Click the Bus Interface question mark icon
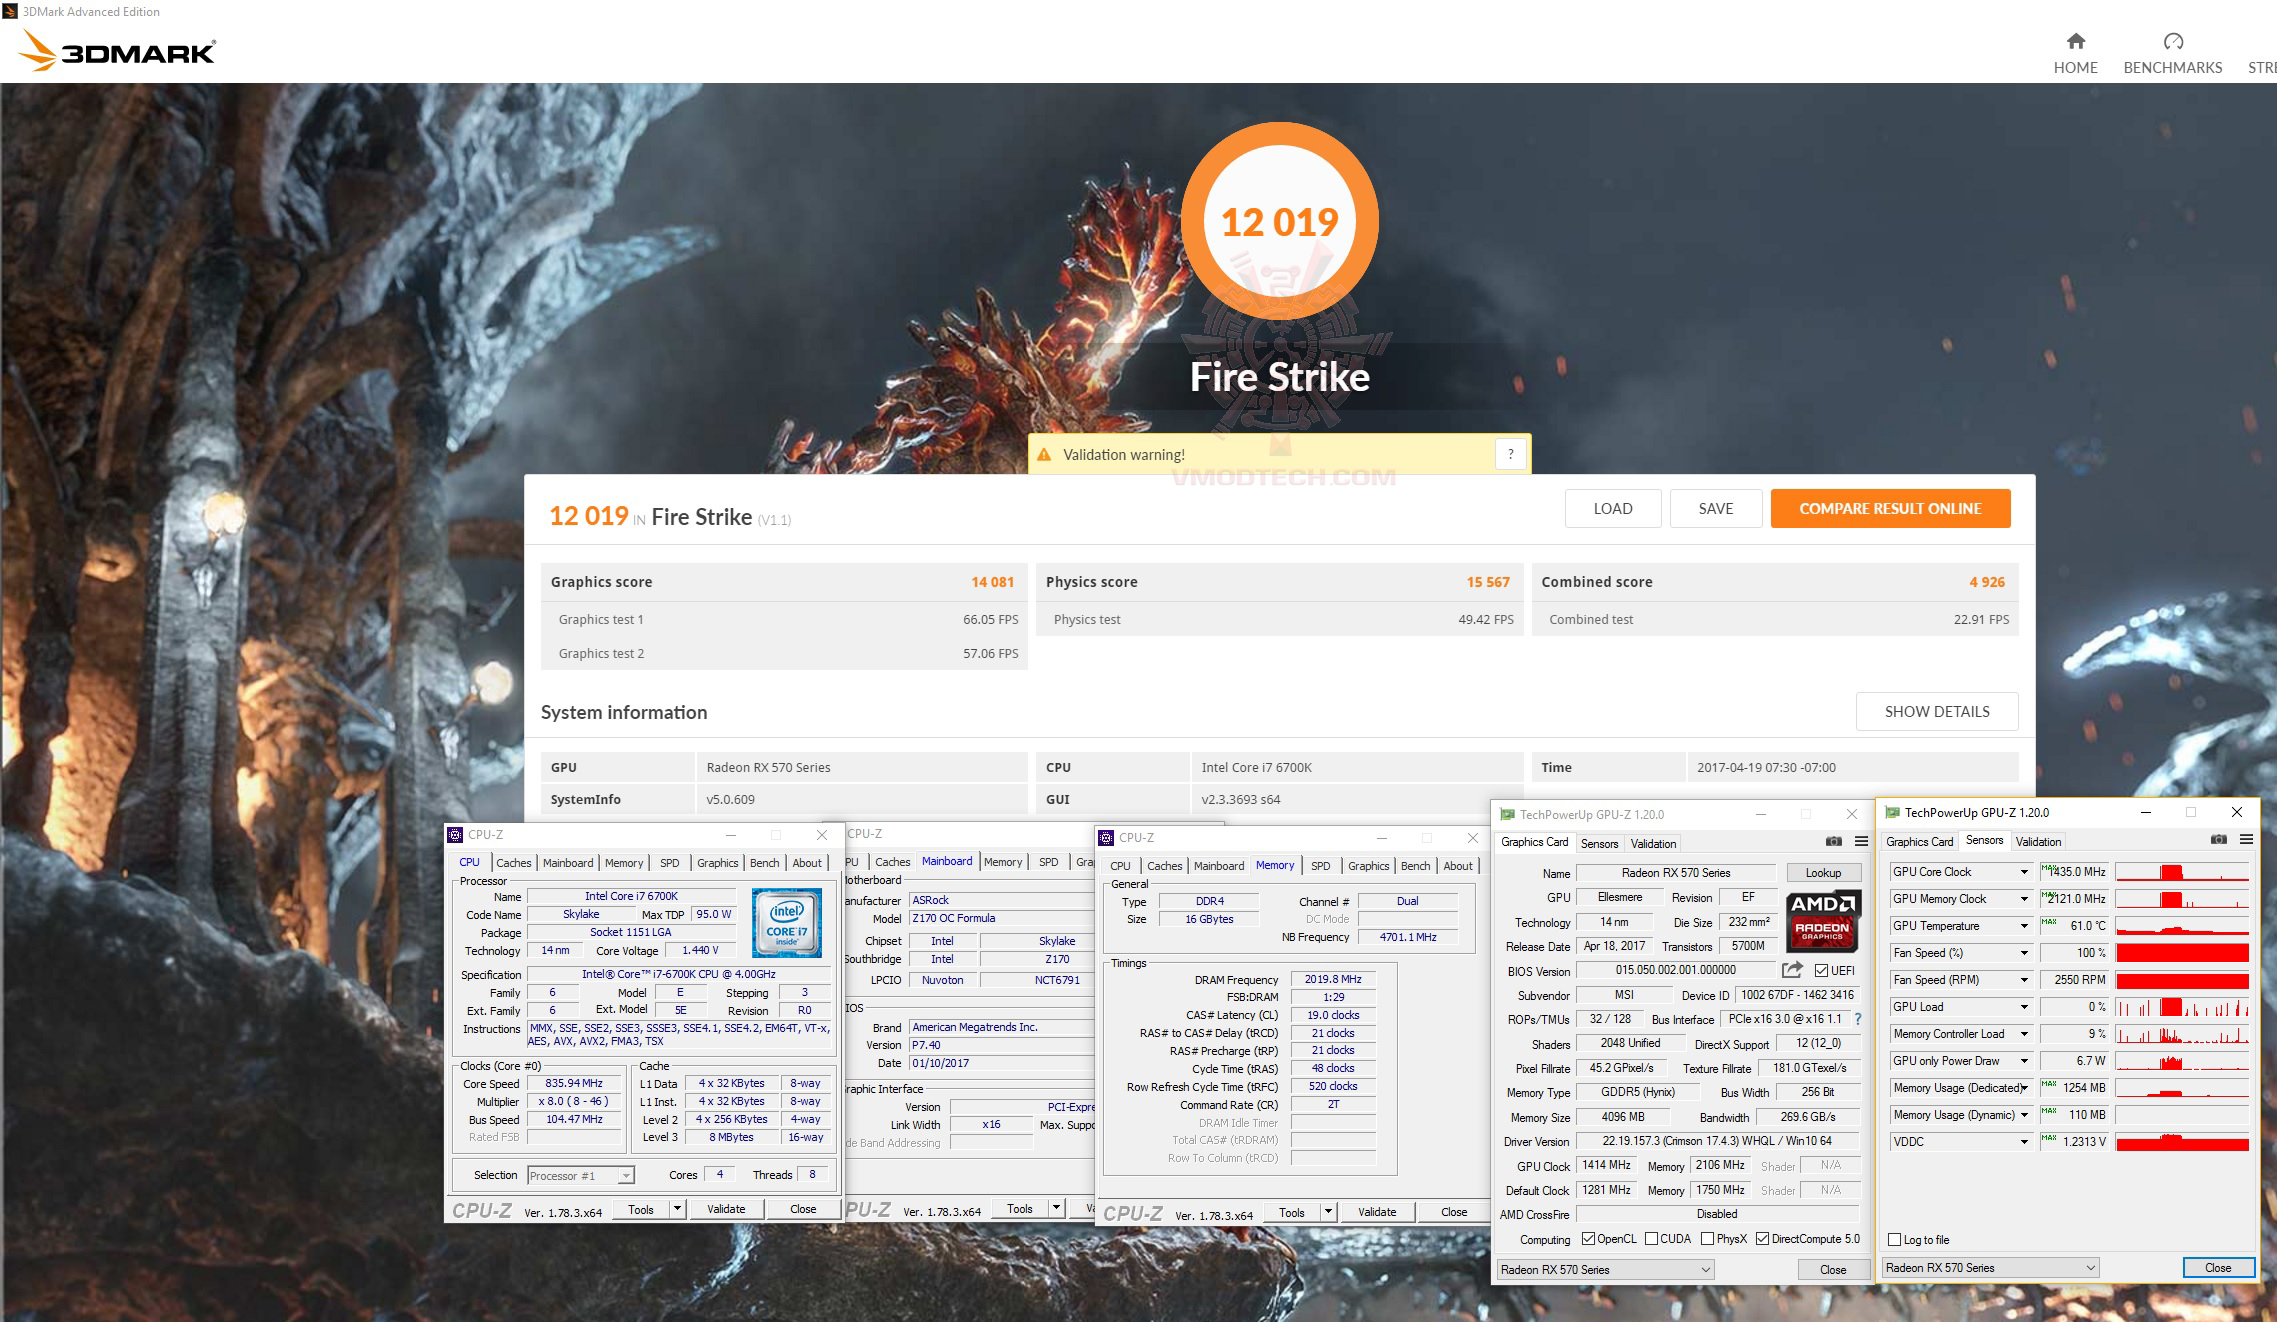The width and height of the screenshot is (2277, 1322). pyautogui.click(x=1857, y=1019)
